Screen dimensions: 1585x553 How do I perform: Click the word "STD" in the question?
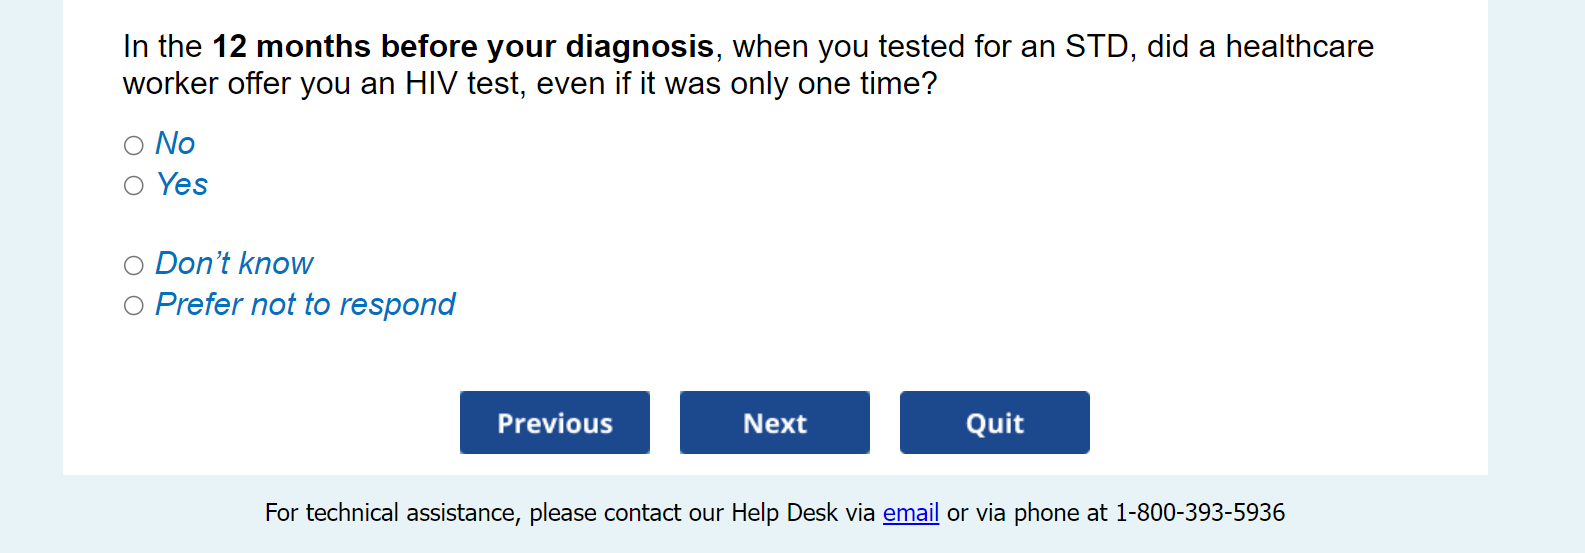[1096, 47]
